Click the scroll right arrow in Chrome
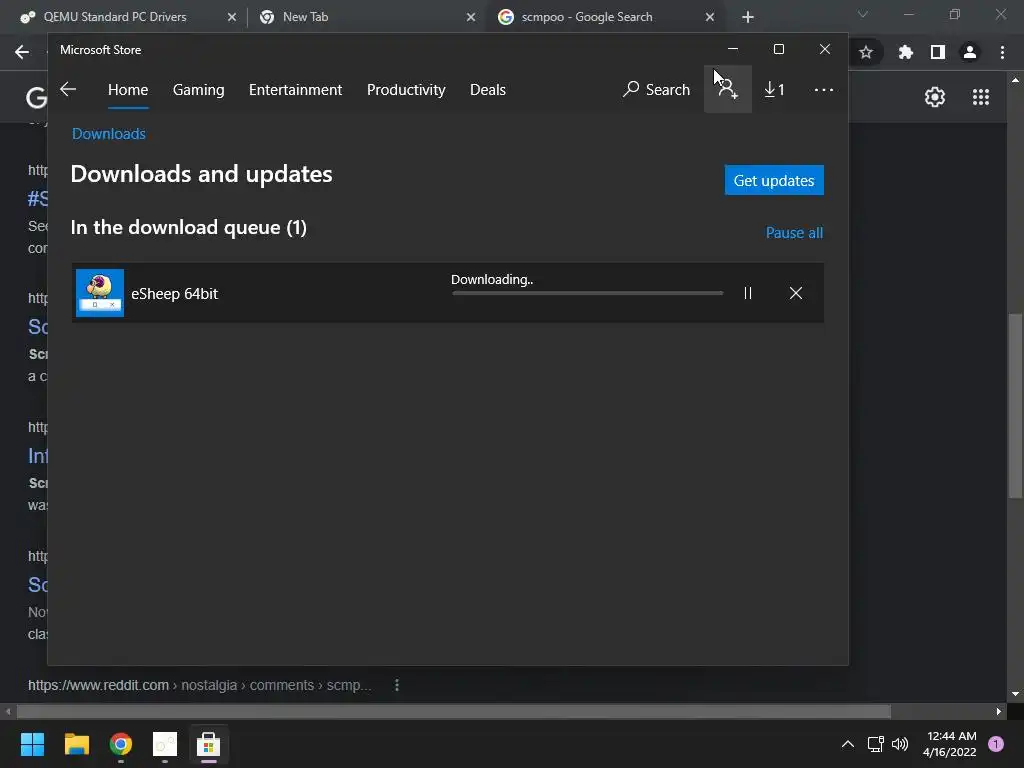Image resolution: width=1024 pixels, height=768 pixels. coord(999,711)
